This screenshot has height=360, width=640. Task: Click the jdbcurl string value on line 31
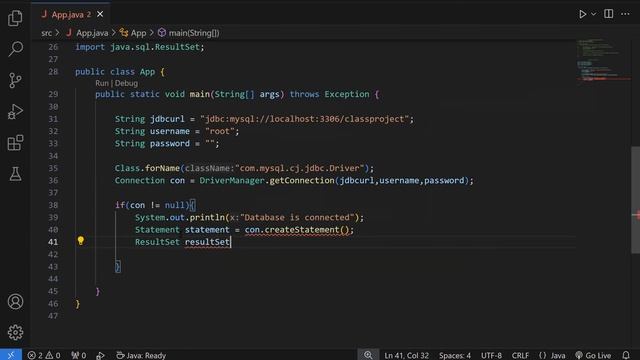(x=304, y=119)
